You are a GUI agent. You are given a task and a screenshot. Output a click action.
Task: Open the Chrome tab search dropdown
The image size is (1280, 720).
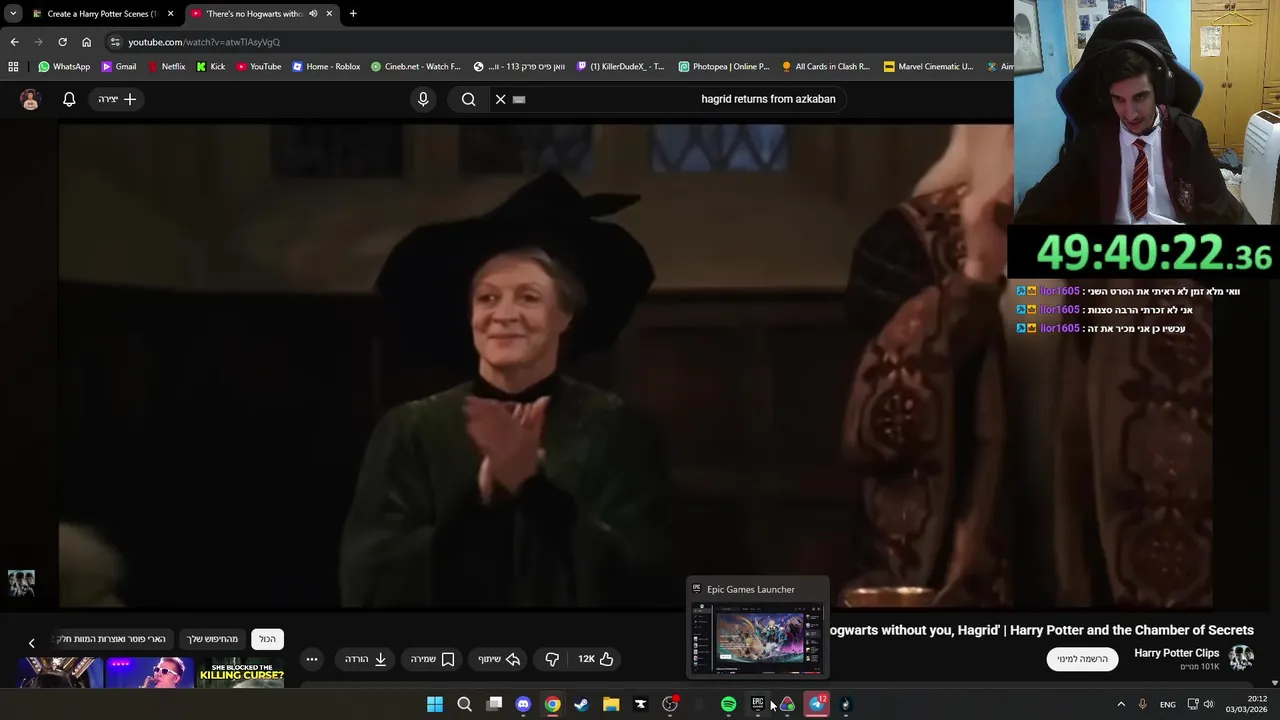13,14
